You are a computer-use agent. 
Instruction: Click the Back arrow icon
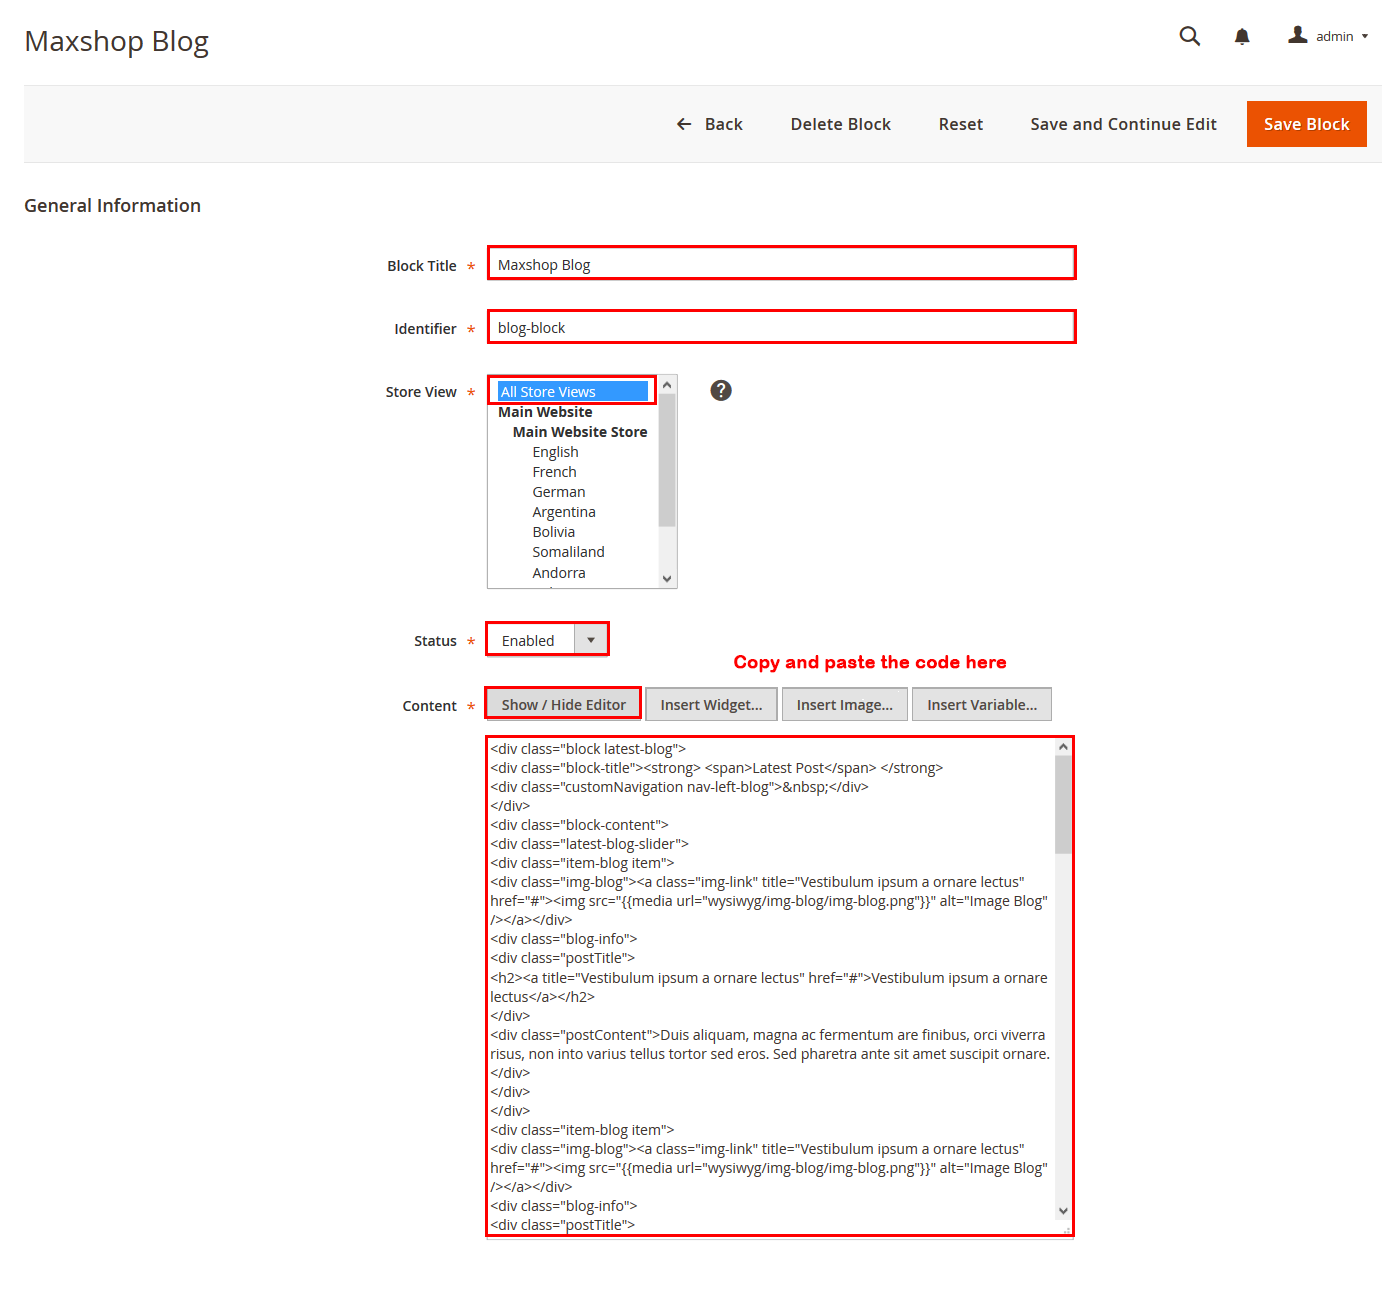click(x=684, y=124)
